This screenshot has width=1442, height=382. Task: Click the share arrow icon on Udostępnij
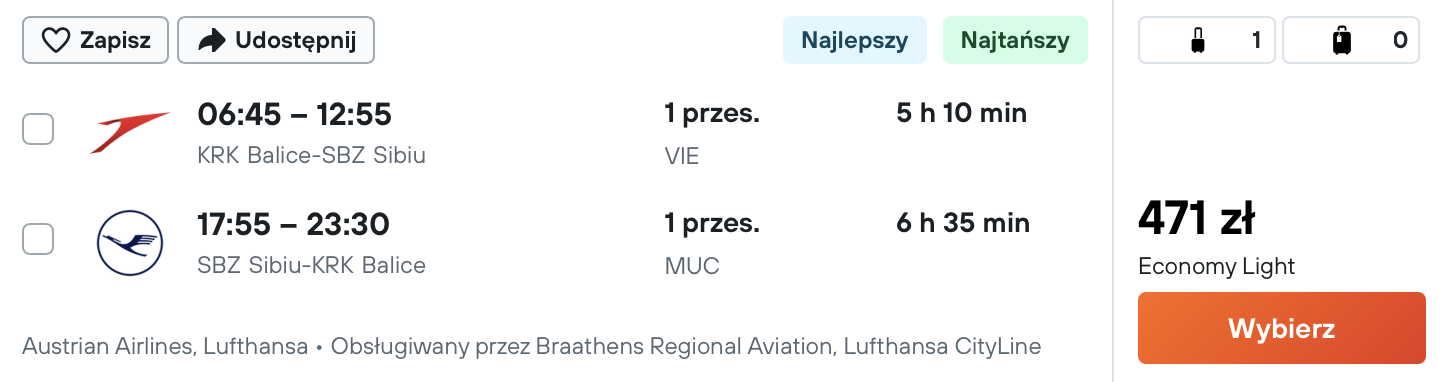(x=212, y=41)
